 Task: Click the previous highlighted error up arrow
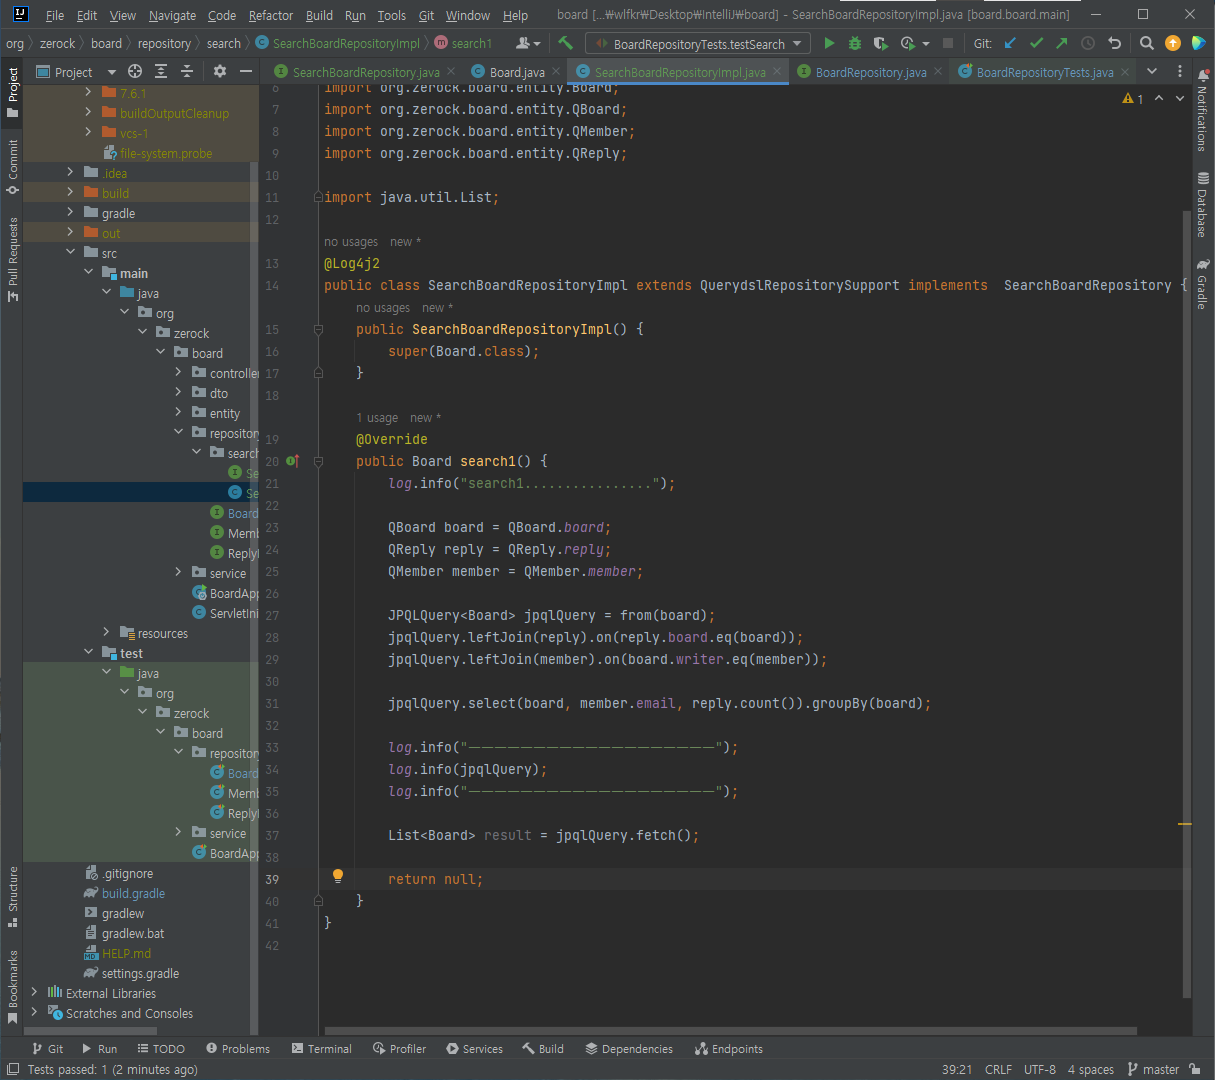[1159, 98]
